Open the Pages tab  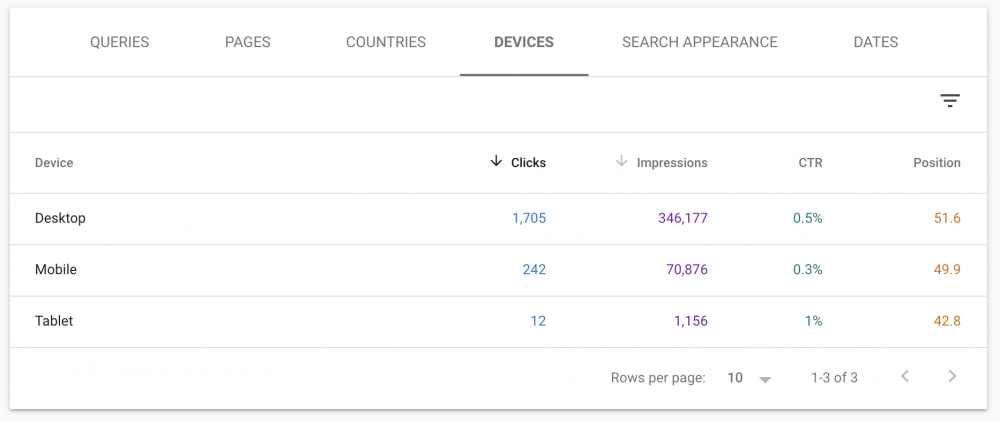click(x=247, y=42)
